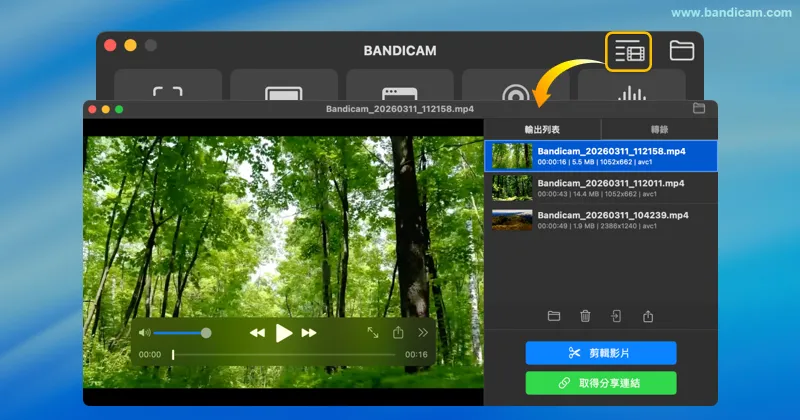The width and height of the screenshot is (800, 420).
Task: Click the import file icon below list
Action: [x=616, y=316]
